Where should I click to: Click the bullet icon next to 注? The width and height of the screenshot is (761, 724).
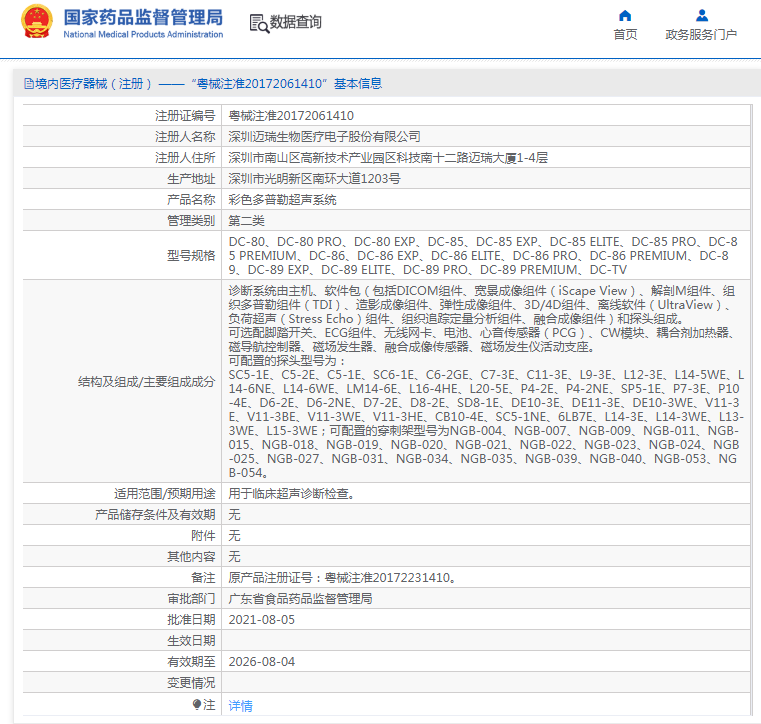[197, 705]
